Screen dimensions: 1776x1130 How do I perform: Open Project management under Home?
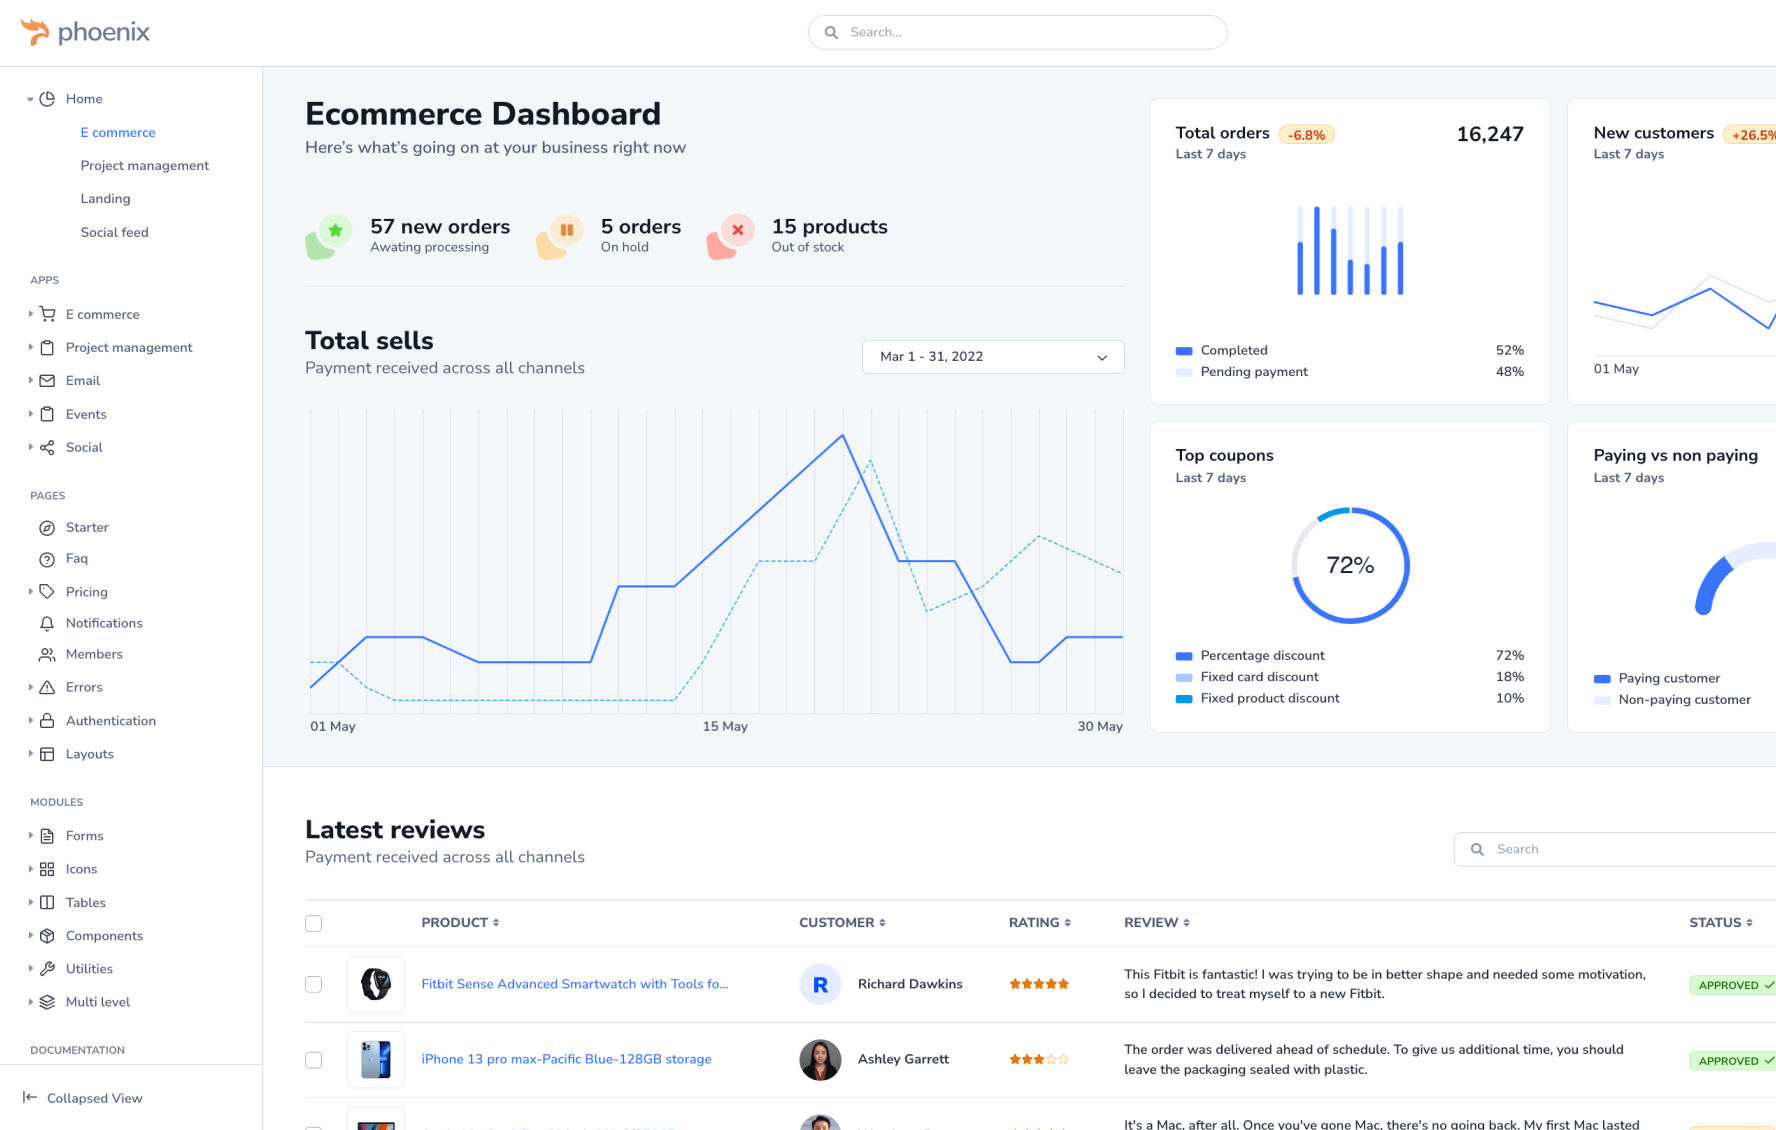[145, 166]
